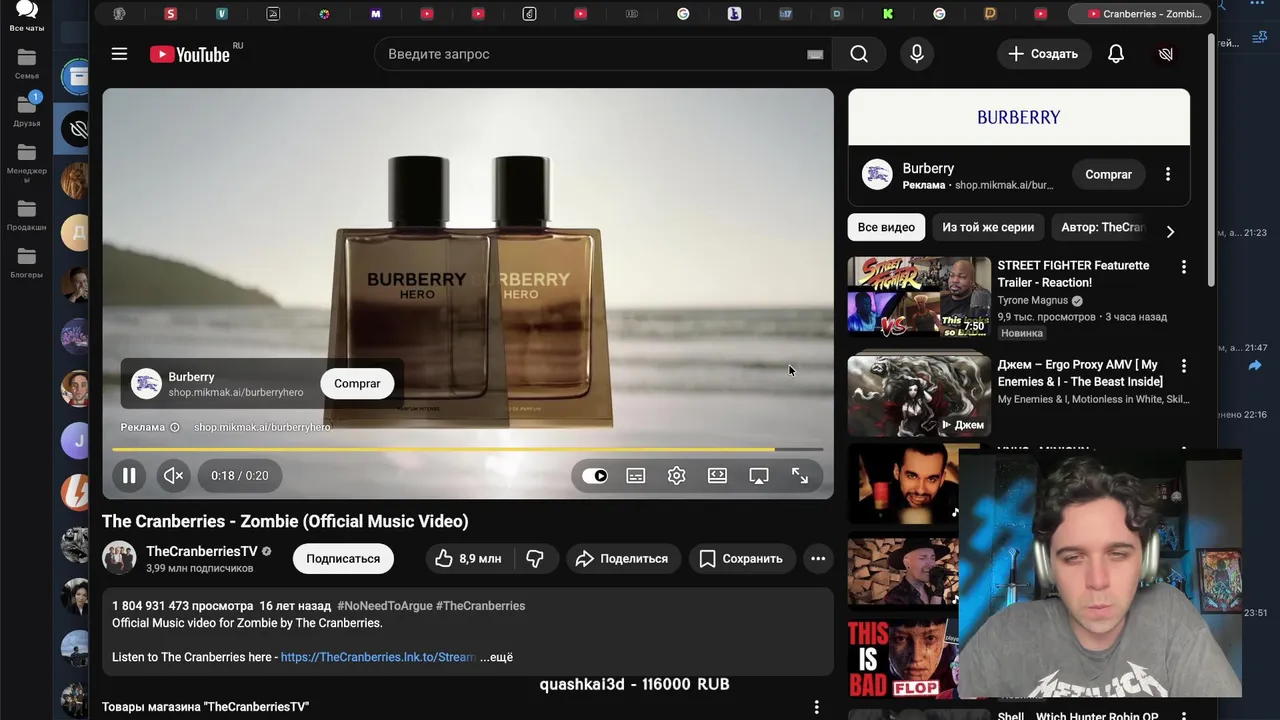Open the TheCranberriesTV channel name link

click(x=202, y=551)
